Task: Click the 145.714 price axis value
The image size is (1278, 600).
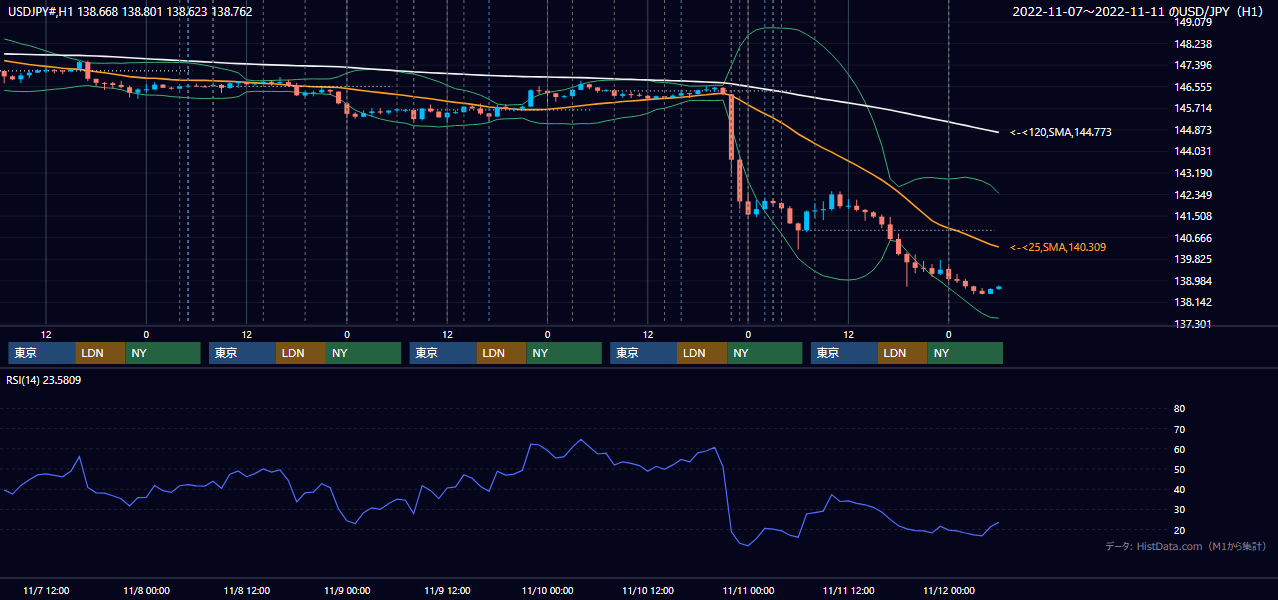Action: click(x=1193, y=108)
